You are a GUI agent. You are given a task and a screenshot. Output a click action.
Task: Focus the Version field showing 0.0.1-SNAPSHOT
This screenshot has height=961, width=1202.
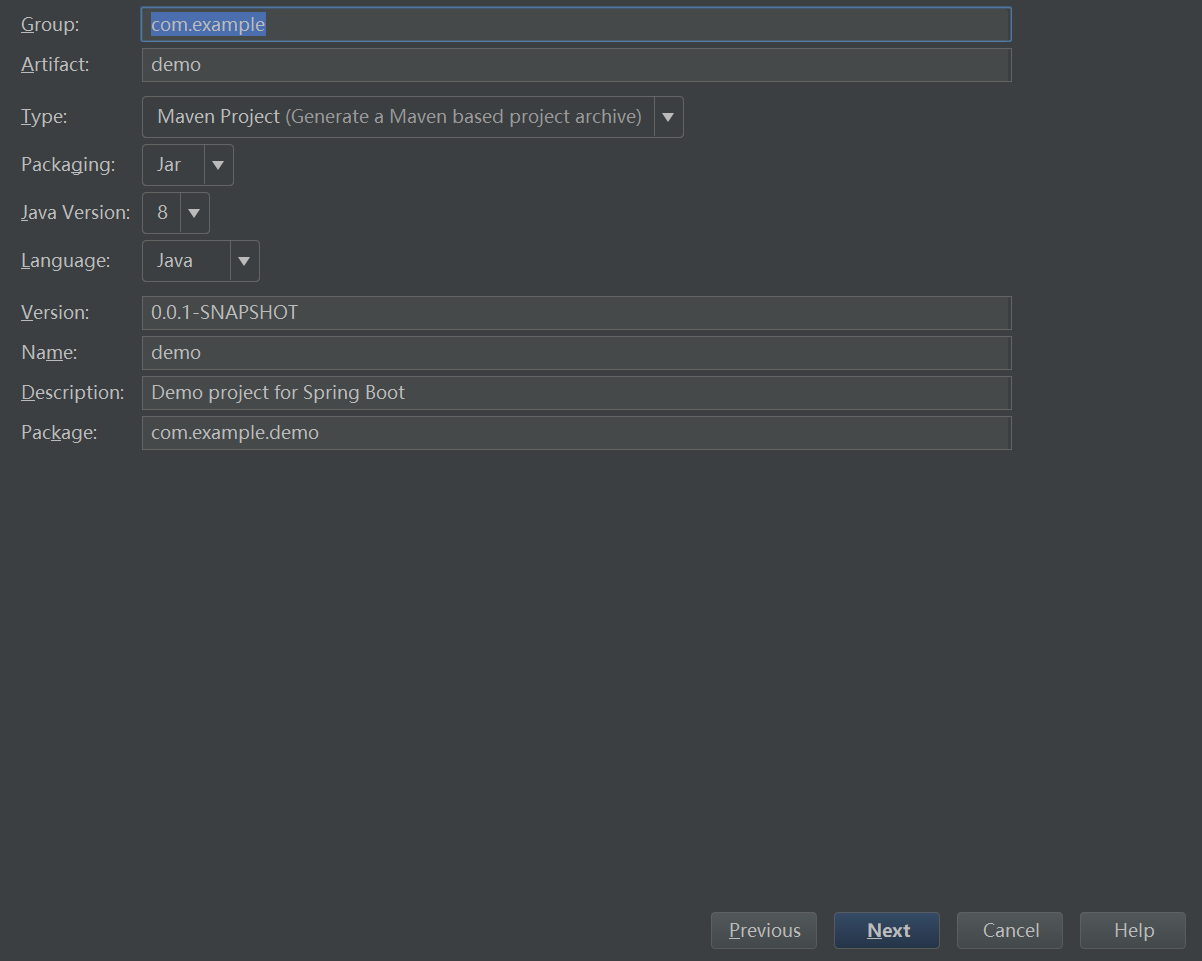click(576, 313)
